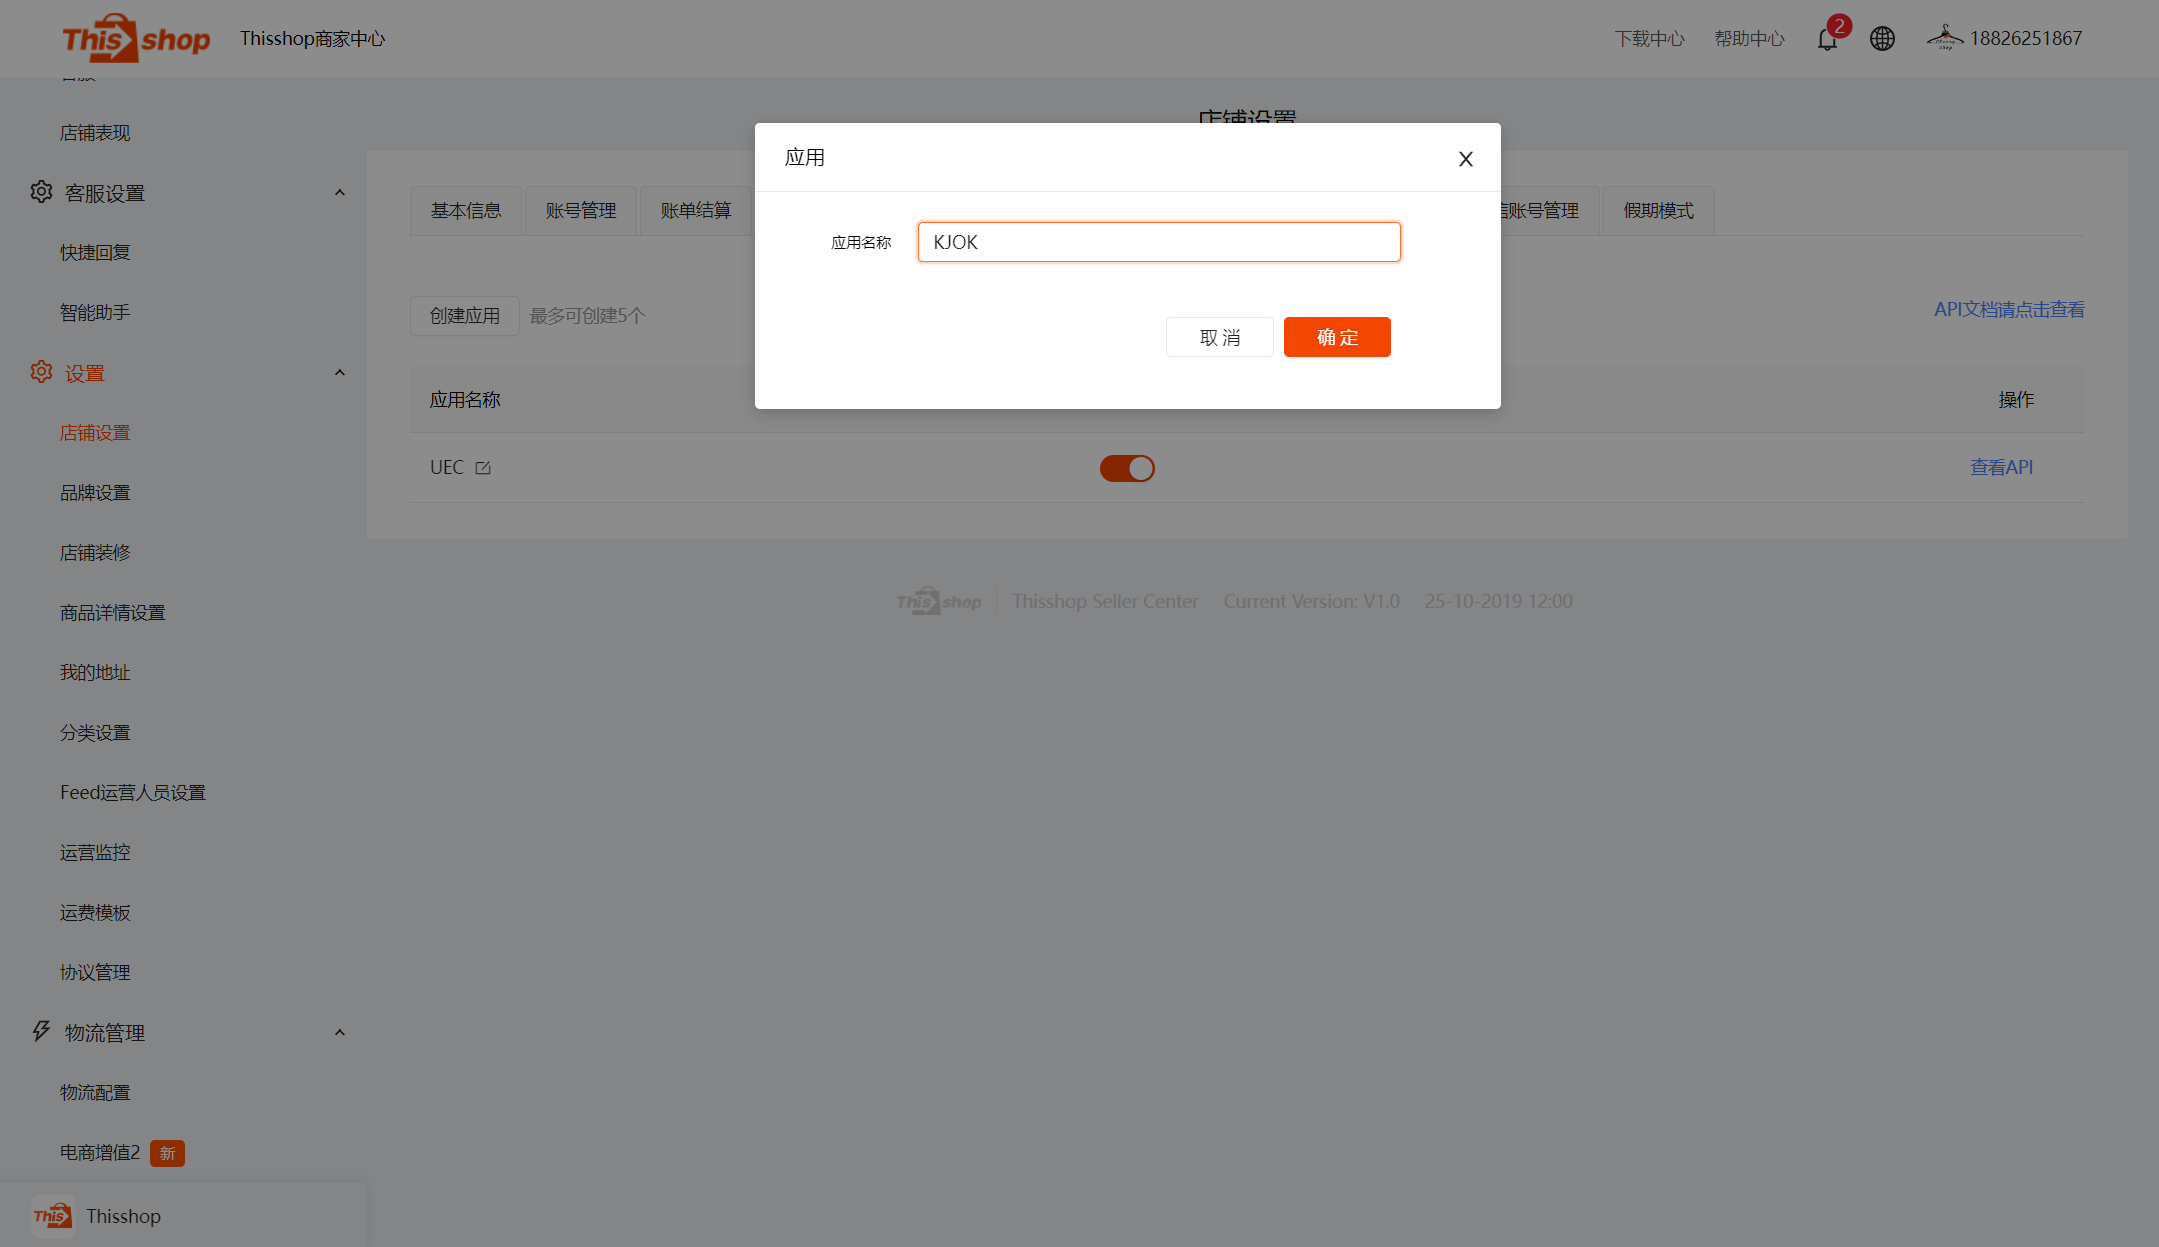The width and height of the screenshot is (2159, 1247).
Task: Click the 操作 column header
Action: click(2016, 400)
